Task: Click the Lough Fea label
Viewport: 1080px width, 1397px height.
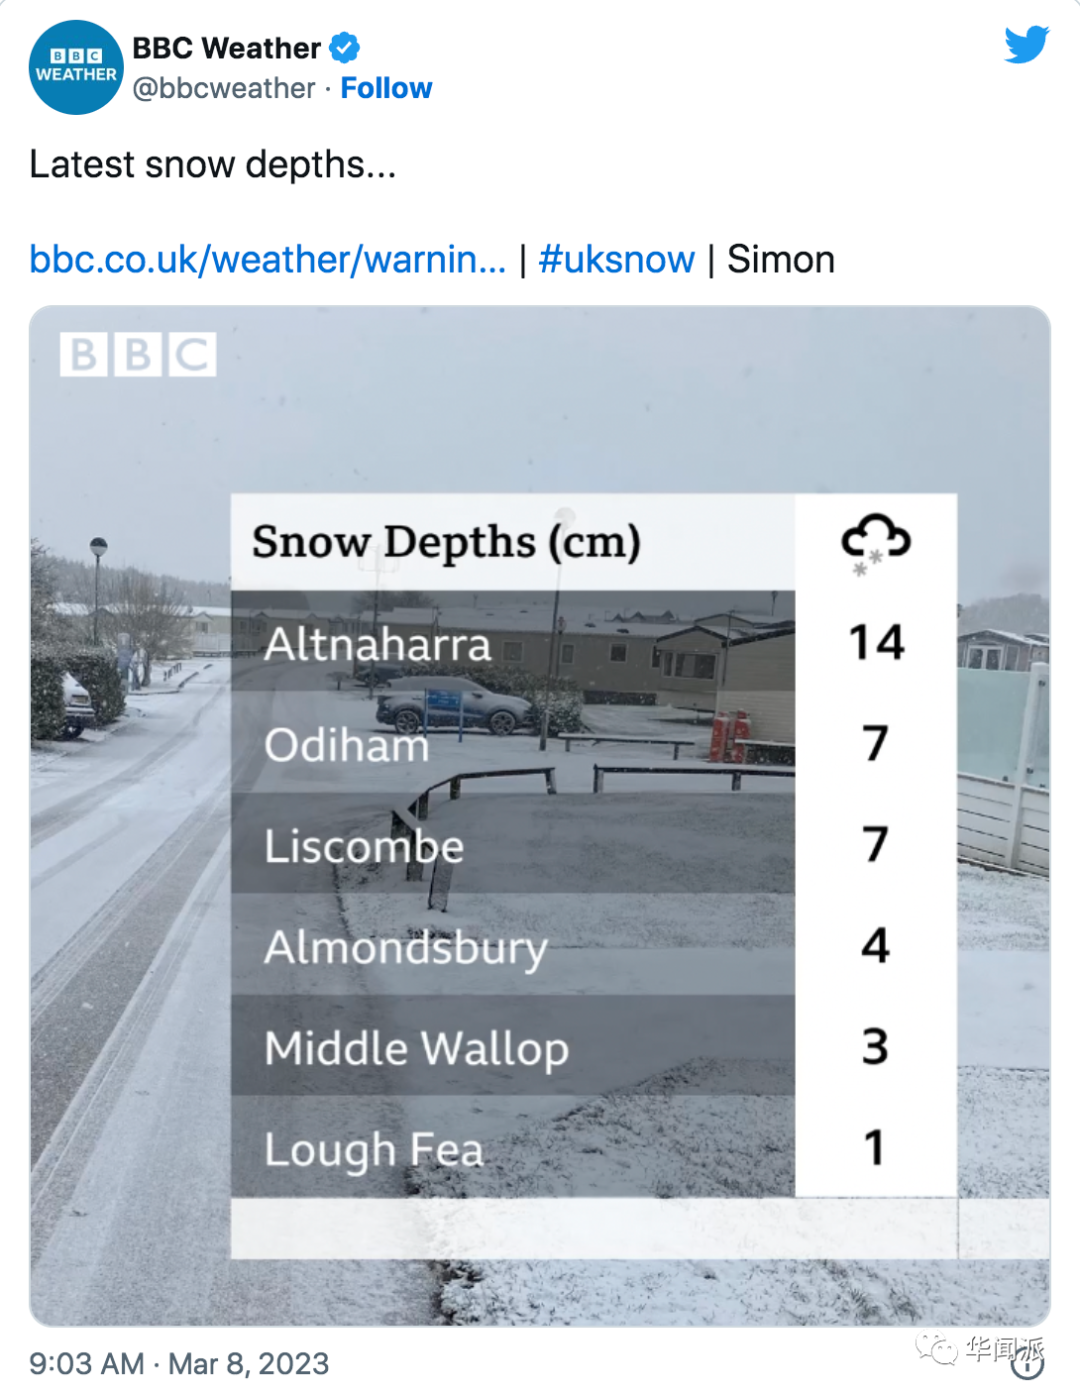Action: (x=373, y=1149)
